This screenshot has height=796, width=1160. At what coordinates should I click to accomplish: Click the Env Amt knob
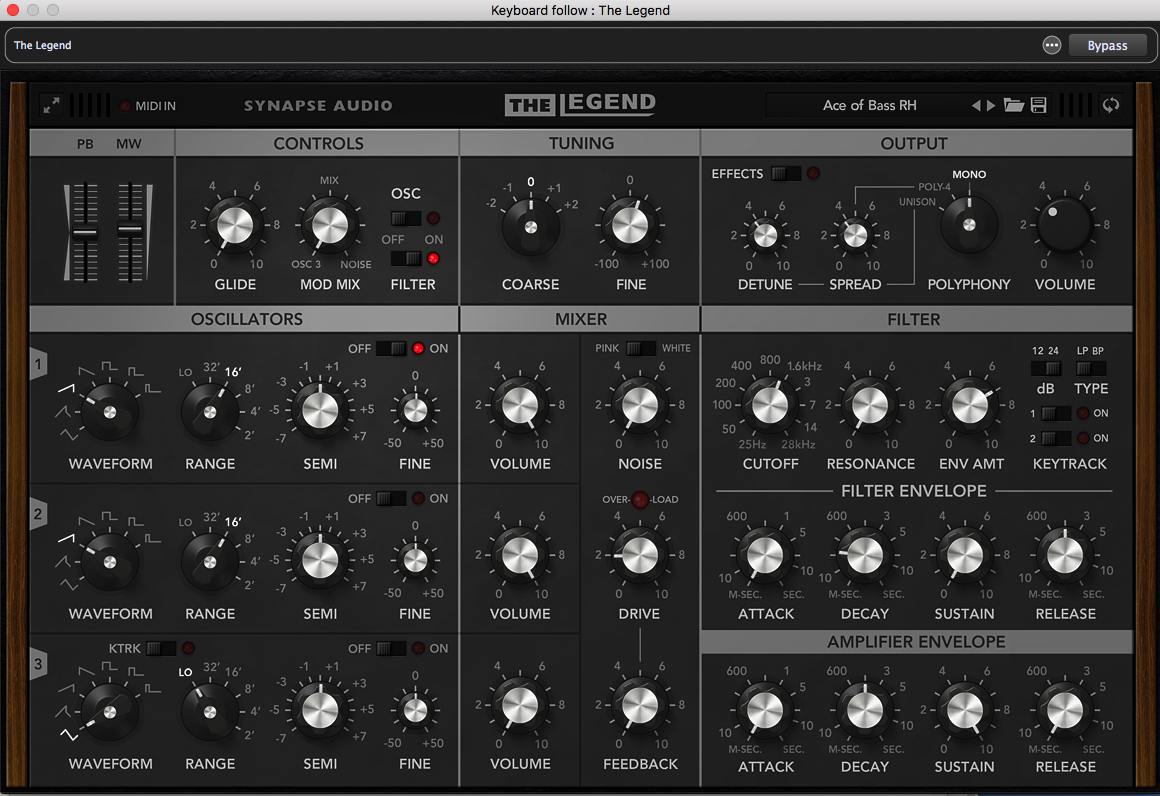[x=970, y=405]
